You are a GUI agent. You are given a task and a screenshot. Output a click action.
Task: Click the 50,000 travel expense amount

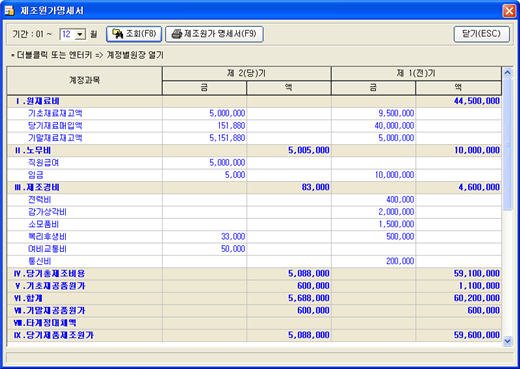pyautogui.click(x=233, y=249)
